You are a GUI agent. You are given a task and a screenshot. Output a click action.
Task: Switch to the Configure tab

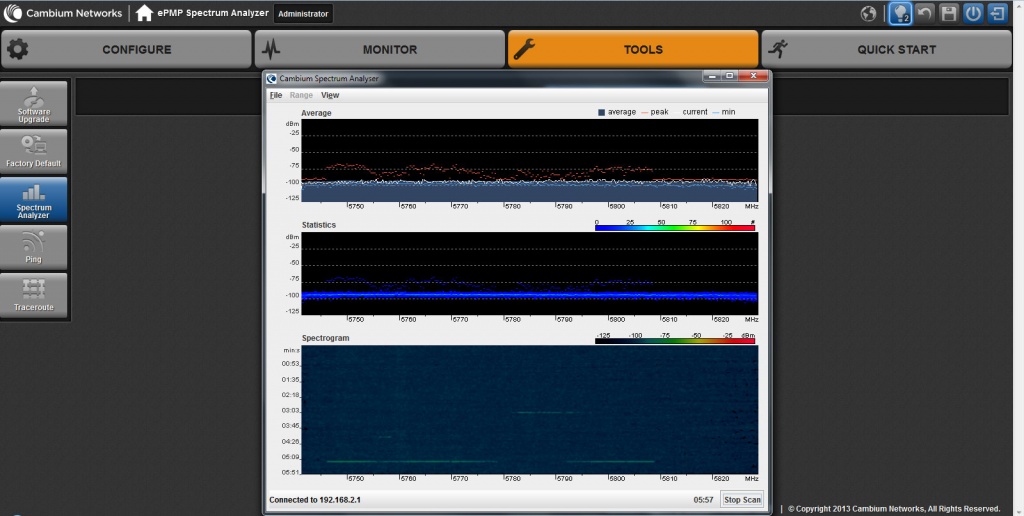point(126,49)
